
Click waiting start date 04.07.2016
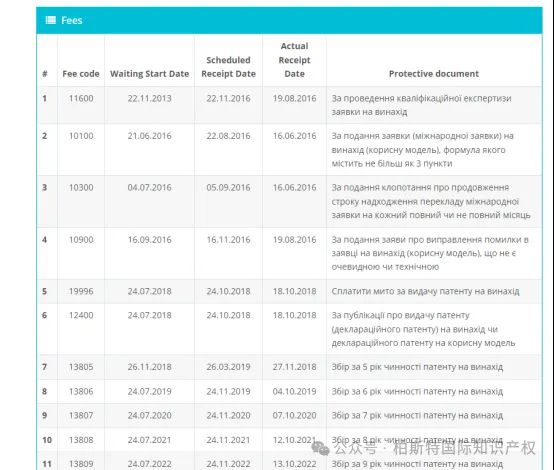coord(149,188)
